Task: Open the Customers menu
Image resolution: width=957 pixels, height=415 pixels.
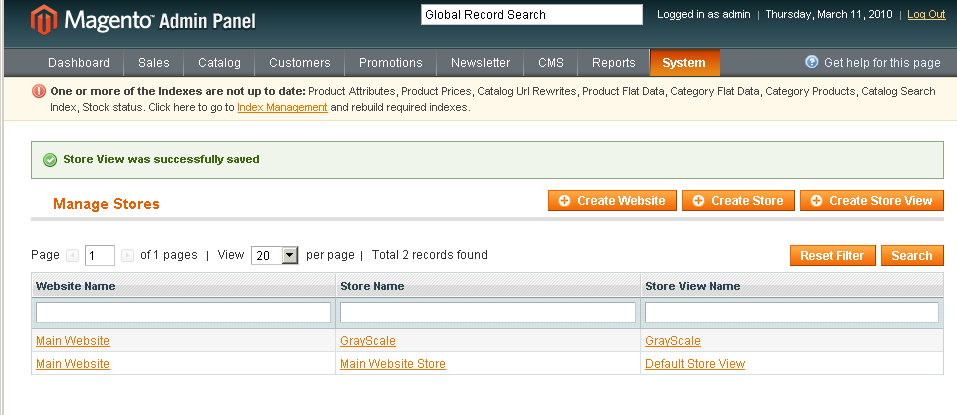Action: click(300, 63)
